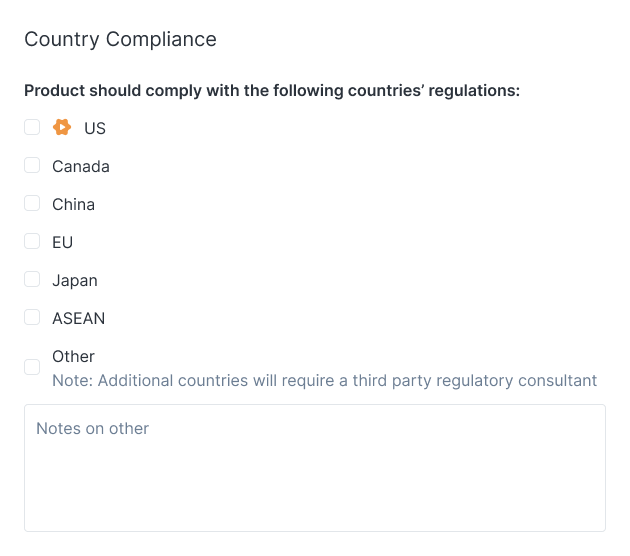The image size is (630, 556).
Task: Toggle the Japan checkbox
Action: [32, 279]
